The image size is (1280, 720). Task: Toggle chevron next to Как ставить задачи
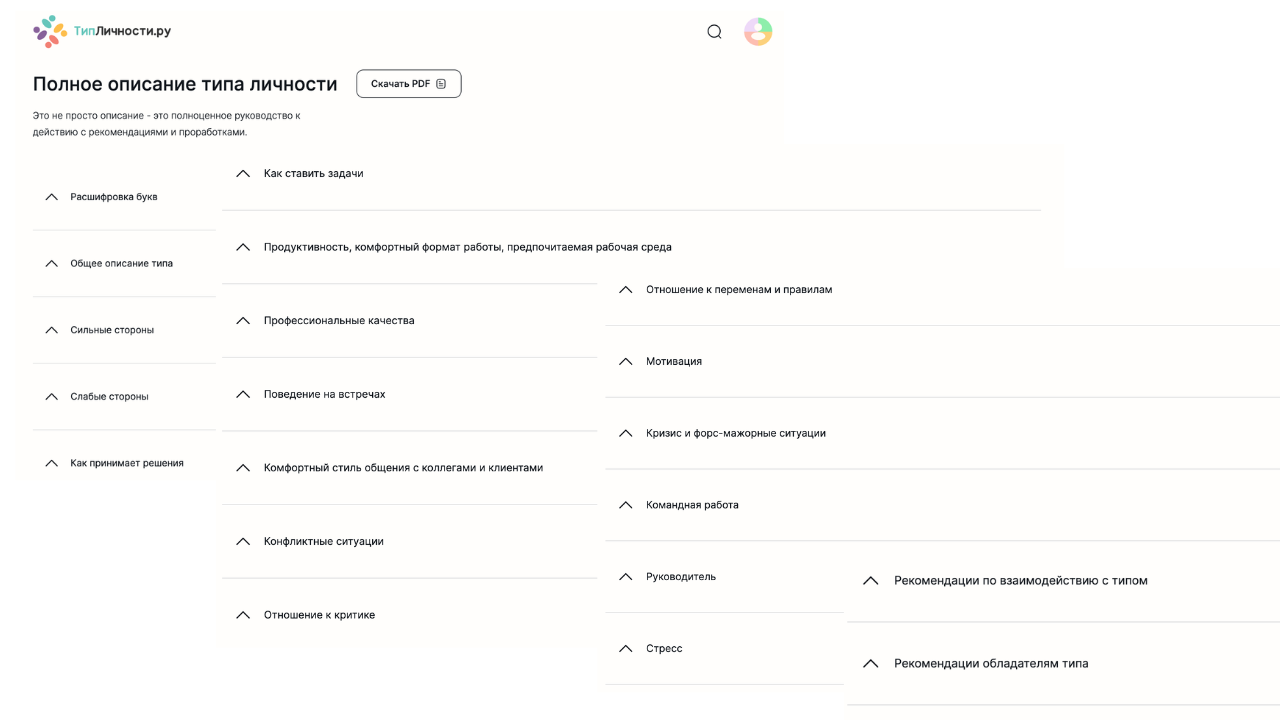point(242,174)
